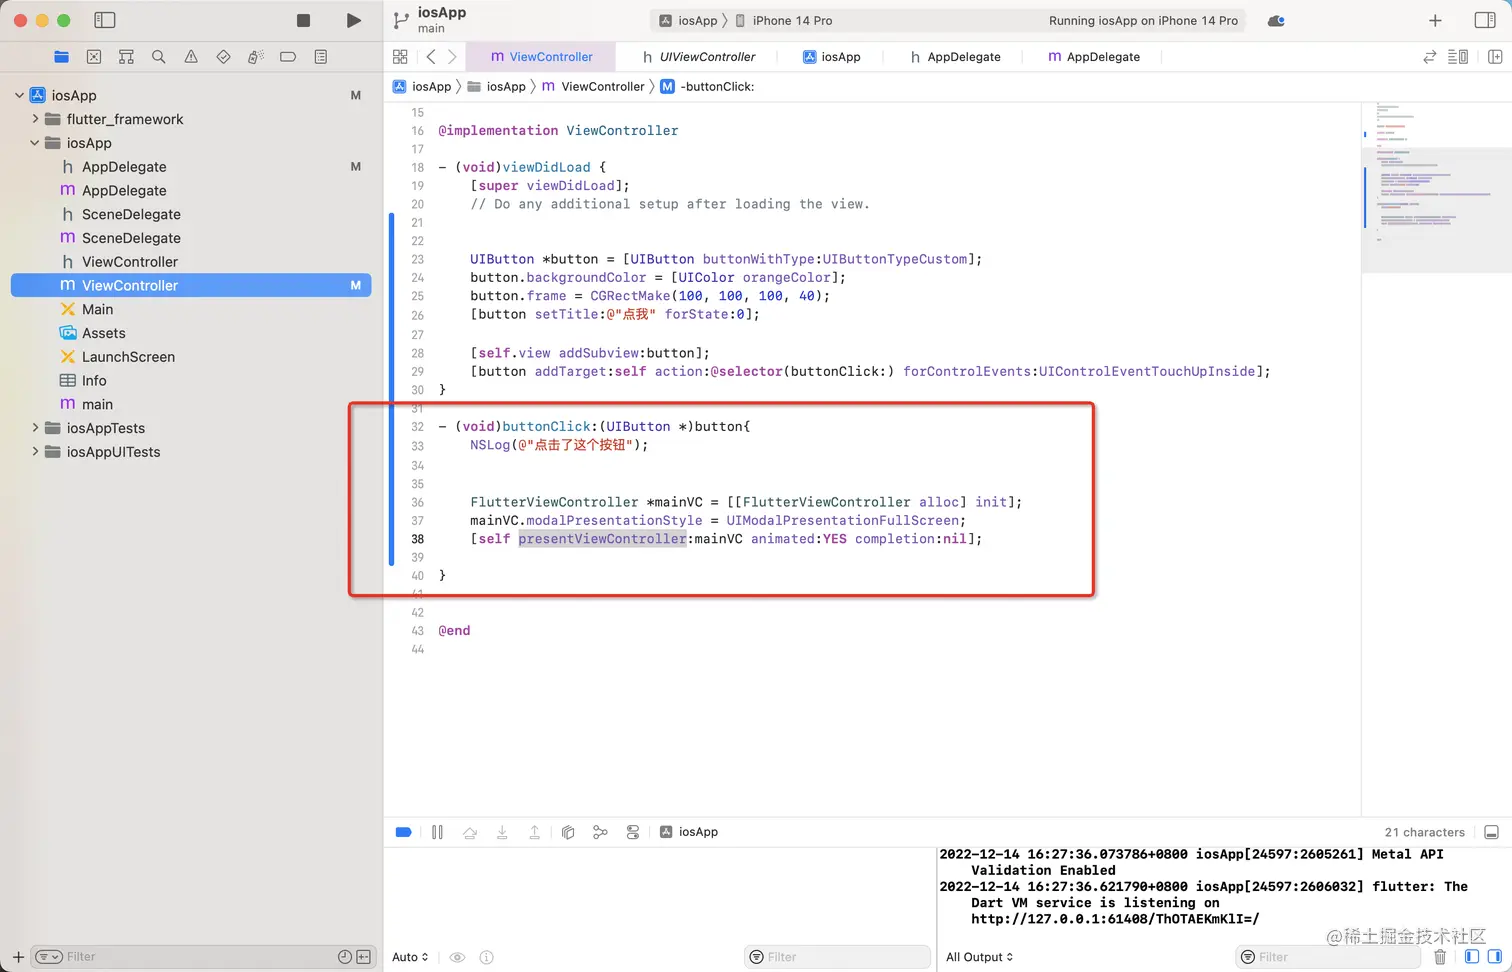Click the swap editor review icon
1512x972 pixels.
[1430, 57]
